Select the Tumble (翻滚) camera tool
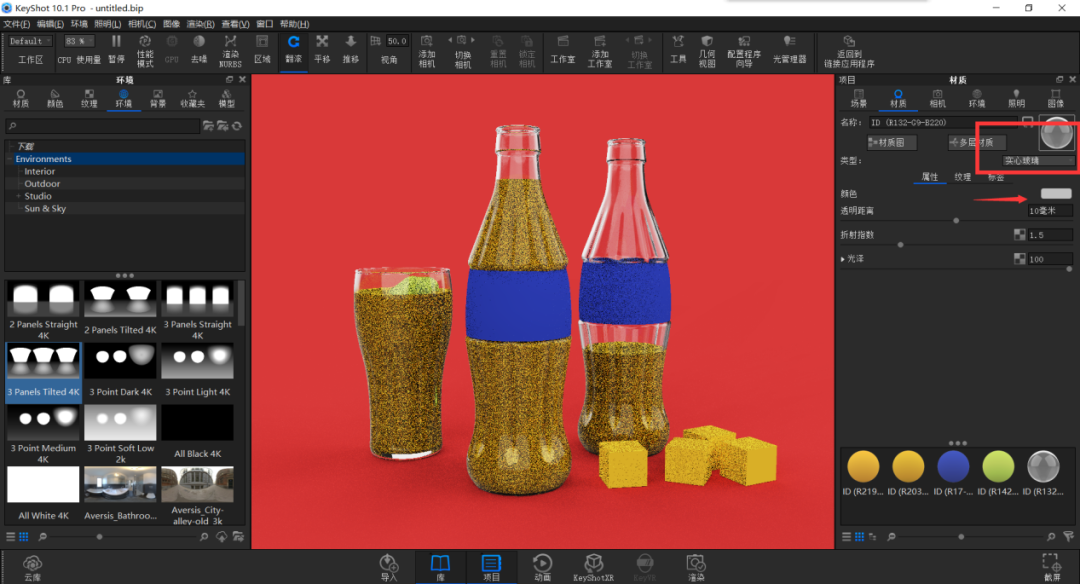This screenshot has height=584, width=1080. tap(293, 50)
